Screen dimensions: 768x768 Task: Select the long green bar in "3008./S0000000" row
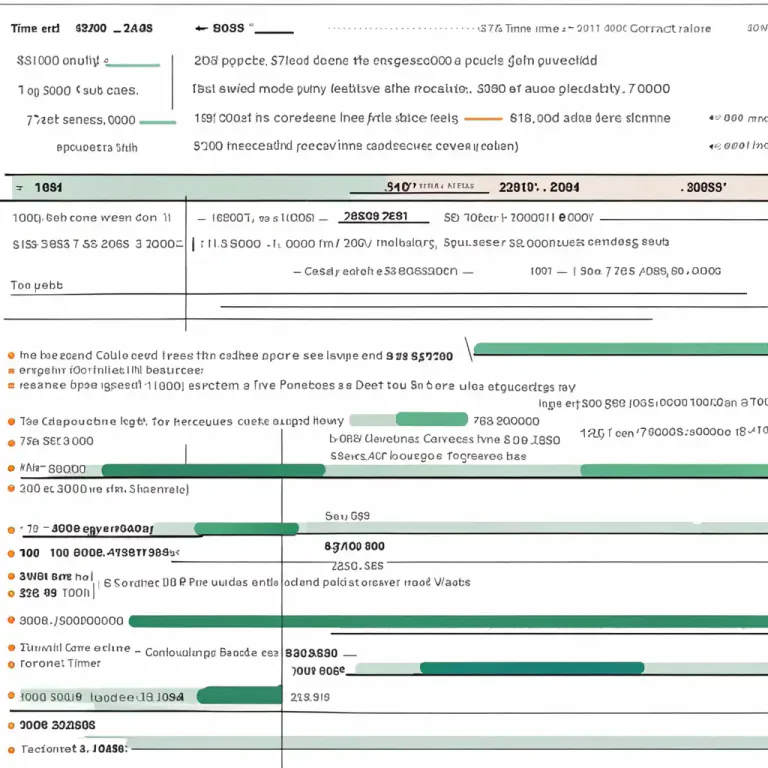(448, 622)
